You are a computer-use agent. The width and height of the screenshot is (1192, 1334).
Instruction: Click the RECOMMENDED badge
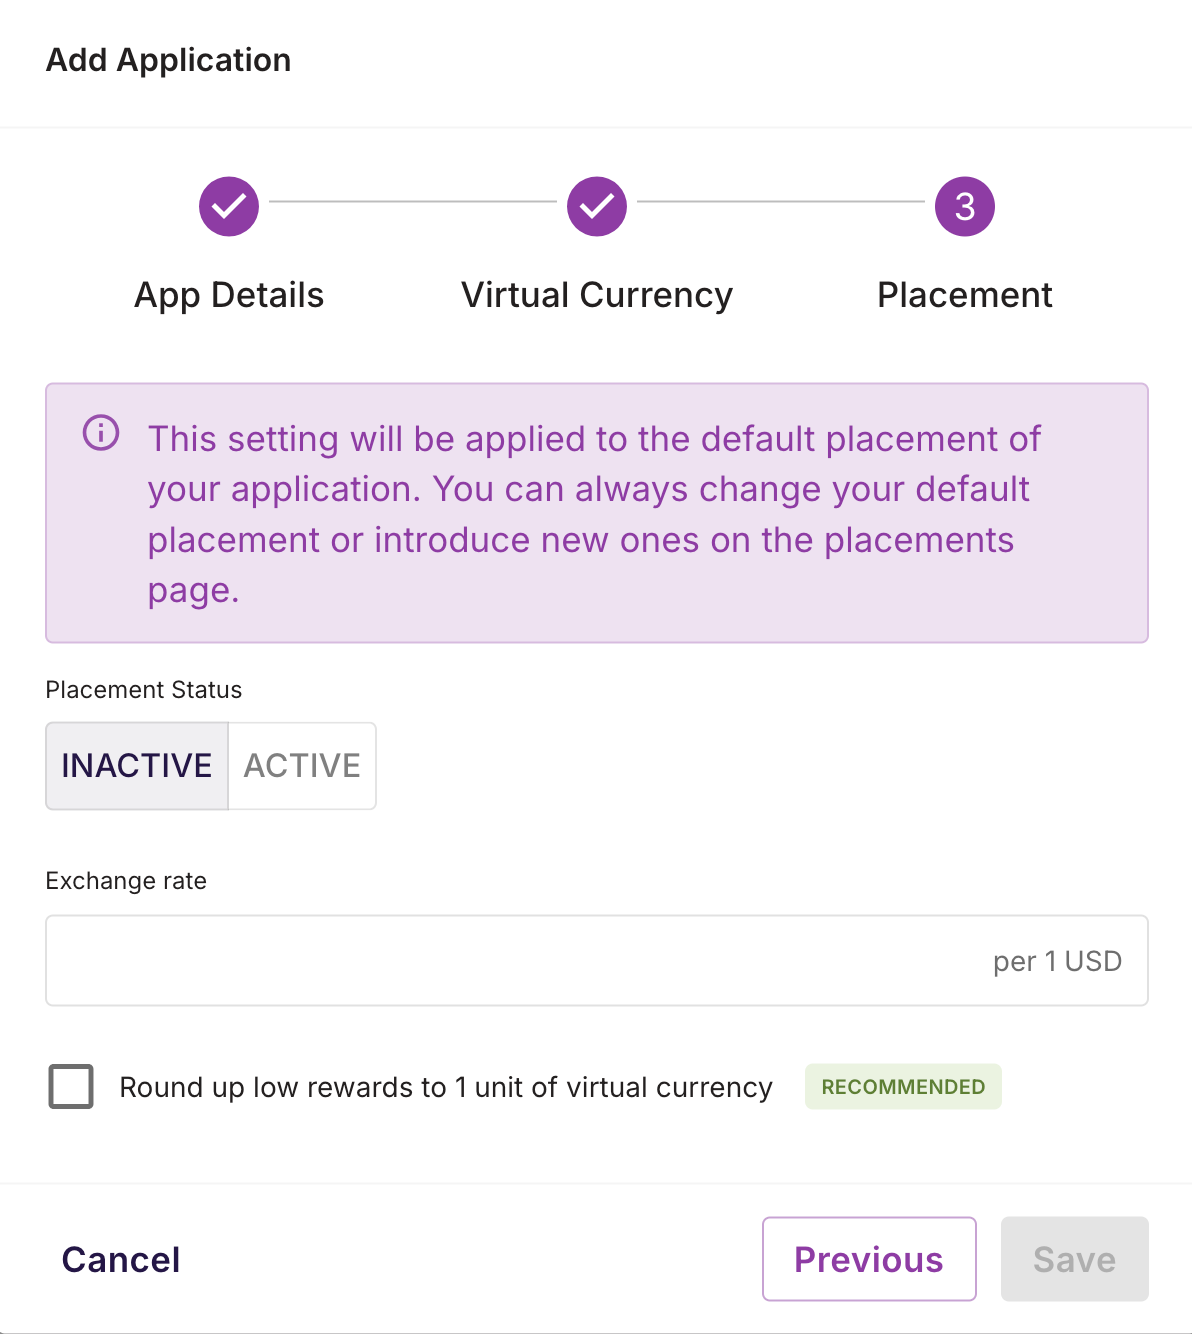click(x=903, y=1087)
